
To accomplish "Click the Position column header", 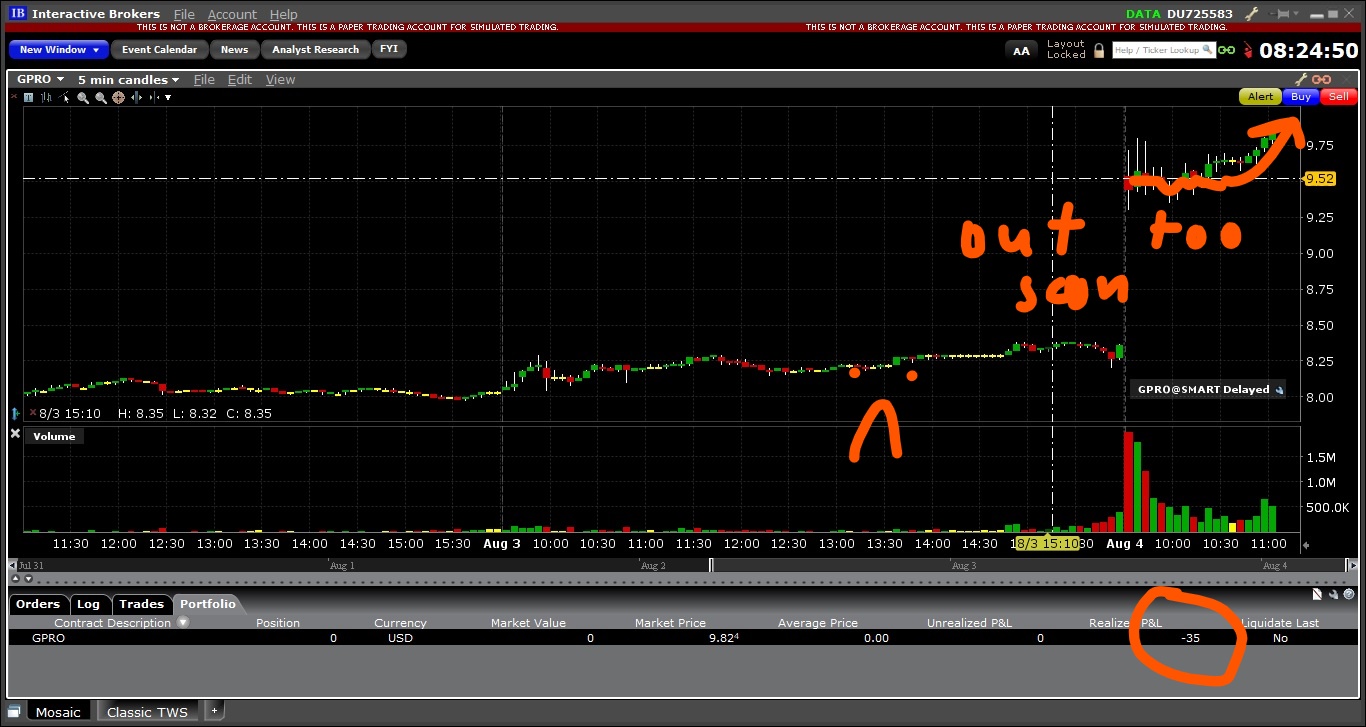I will click(x=278, y=622).
